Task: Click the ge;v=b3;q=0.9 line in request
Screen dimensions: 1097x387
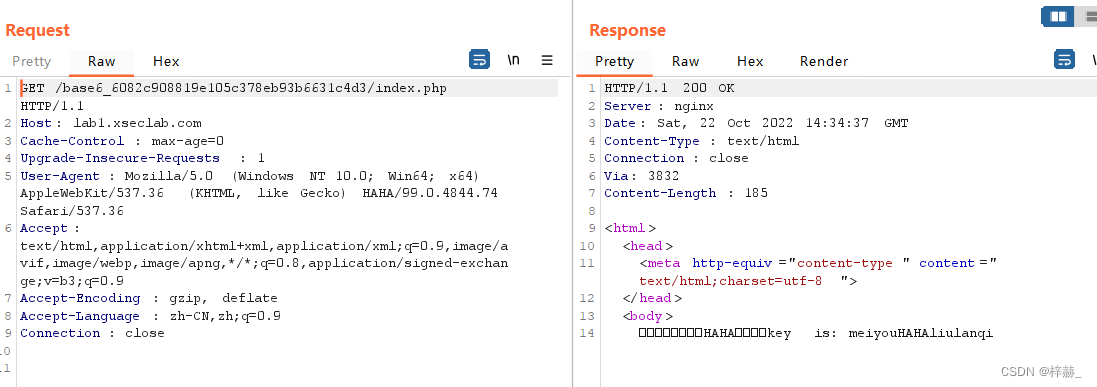Action: 72,281
